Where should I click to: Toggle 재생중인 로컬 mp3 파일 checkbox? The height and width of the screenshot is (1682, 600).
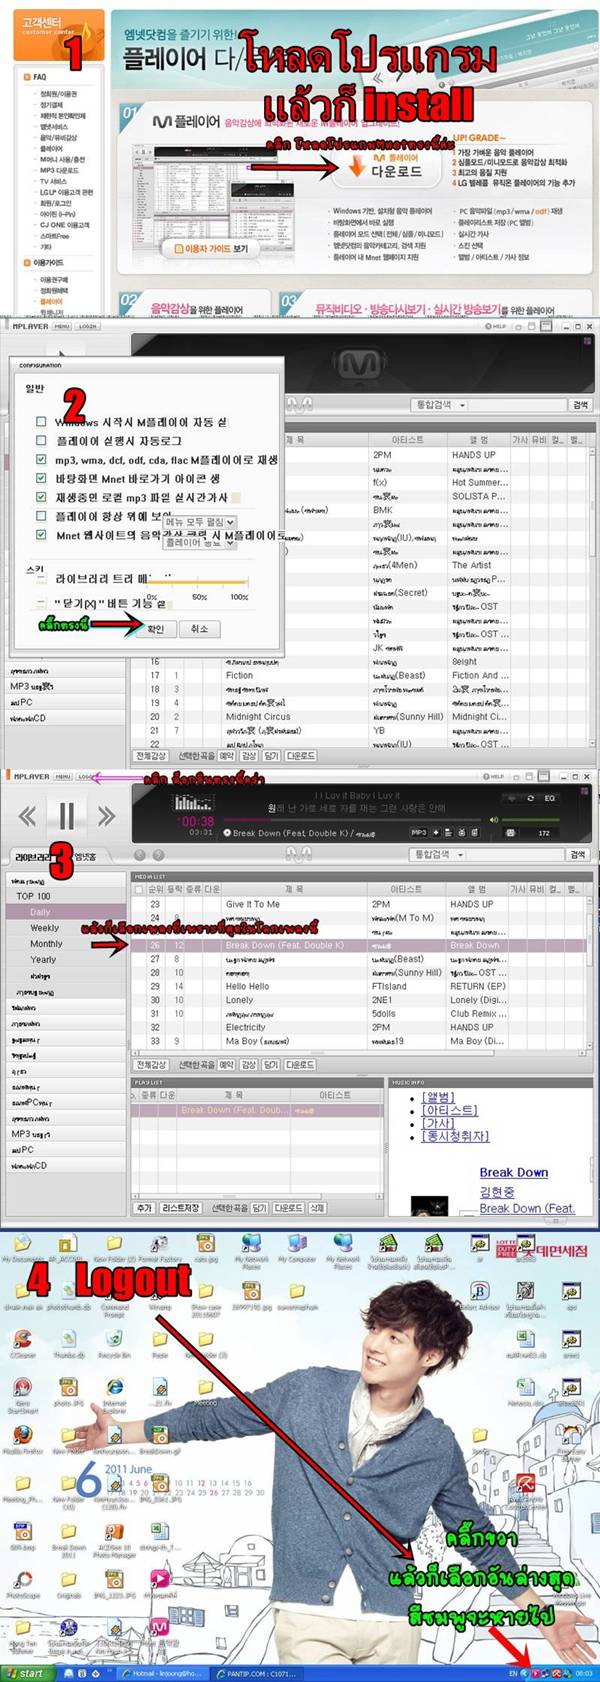click(x=41, y=497)
